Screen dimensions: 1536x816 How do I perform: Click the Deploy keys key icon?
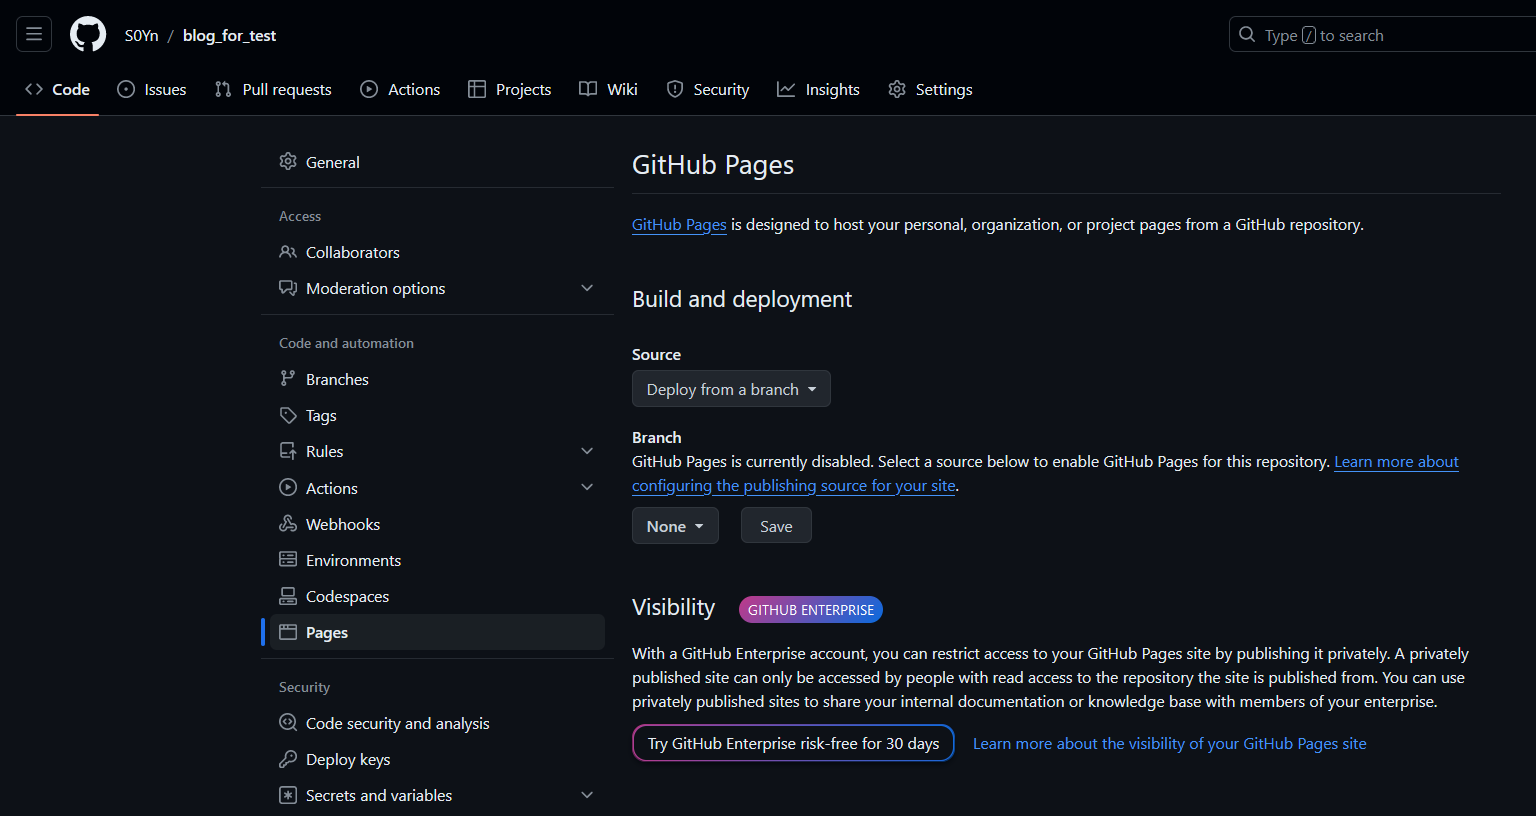pos(288,759)
